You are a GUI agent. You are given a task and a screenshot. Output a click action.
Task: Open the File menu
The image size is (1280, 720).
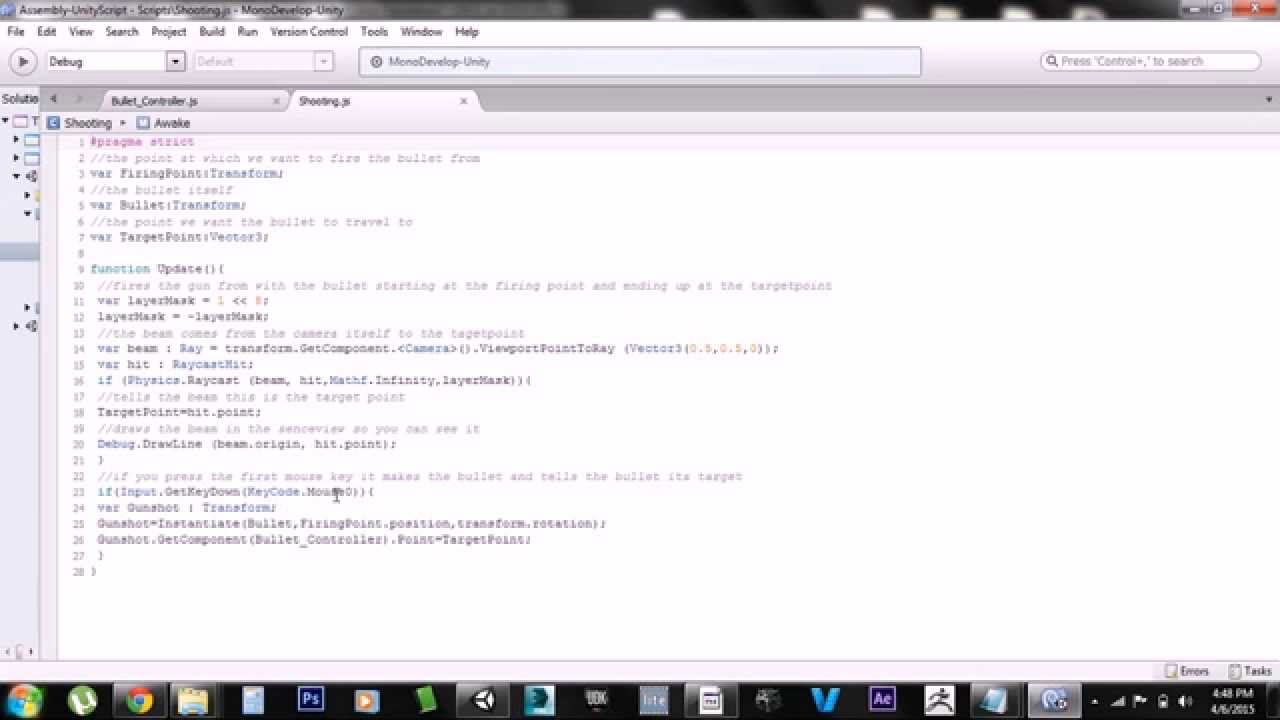tap(16, 32)
